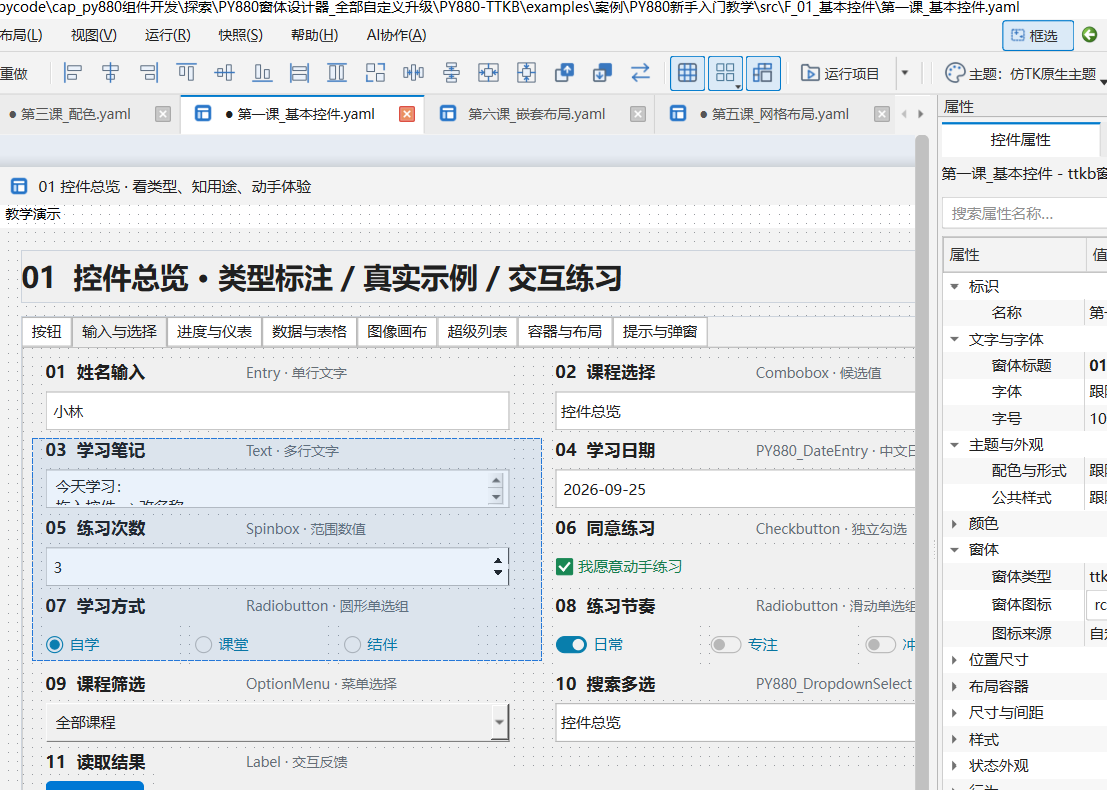Click the green back arrow icon
Image resolution: width=1107 pixels, height=790 pixels.
[x=1089, y=35]
